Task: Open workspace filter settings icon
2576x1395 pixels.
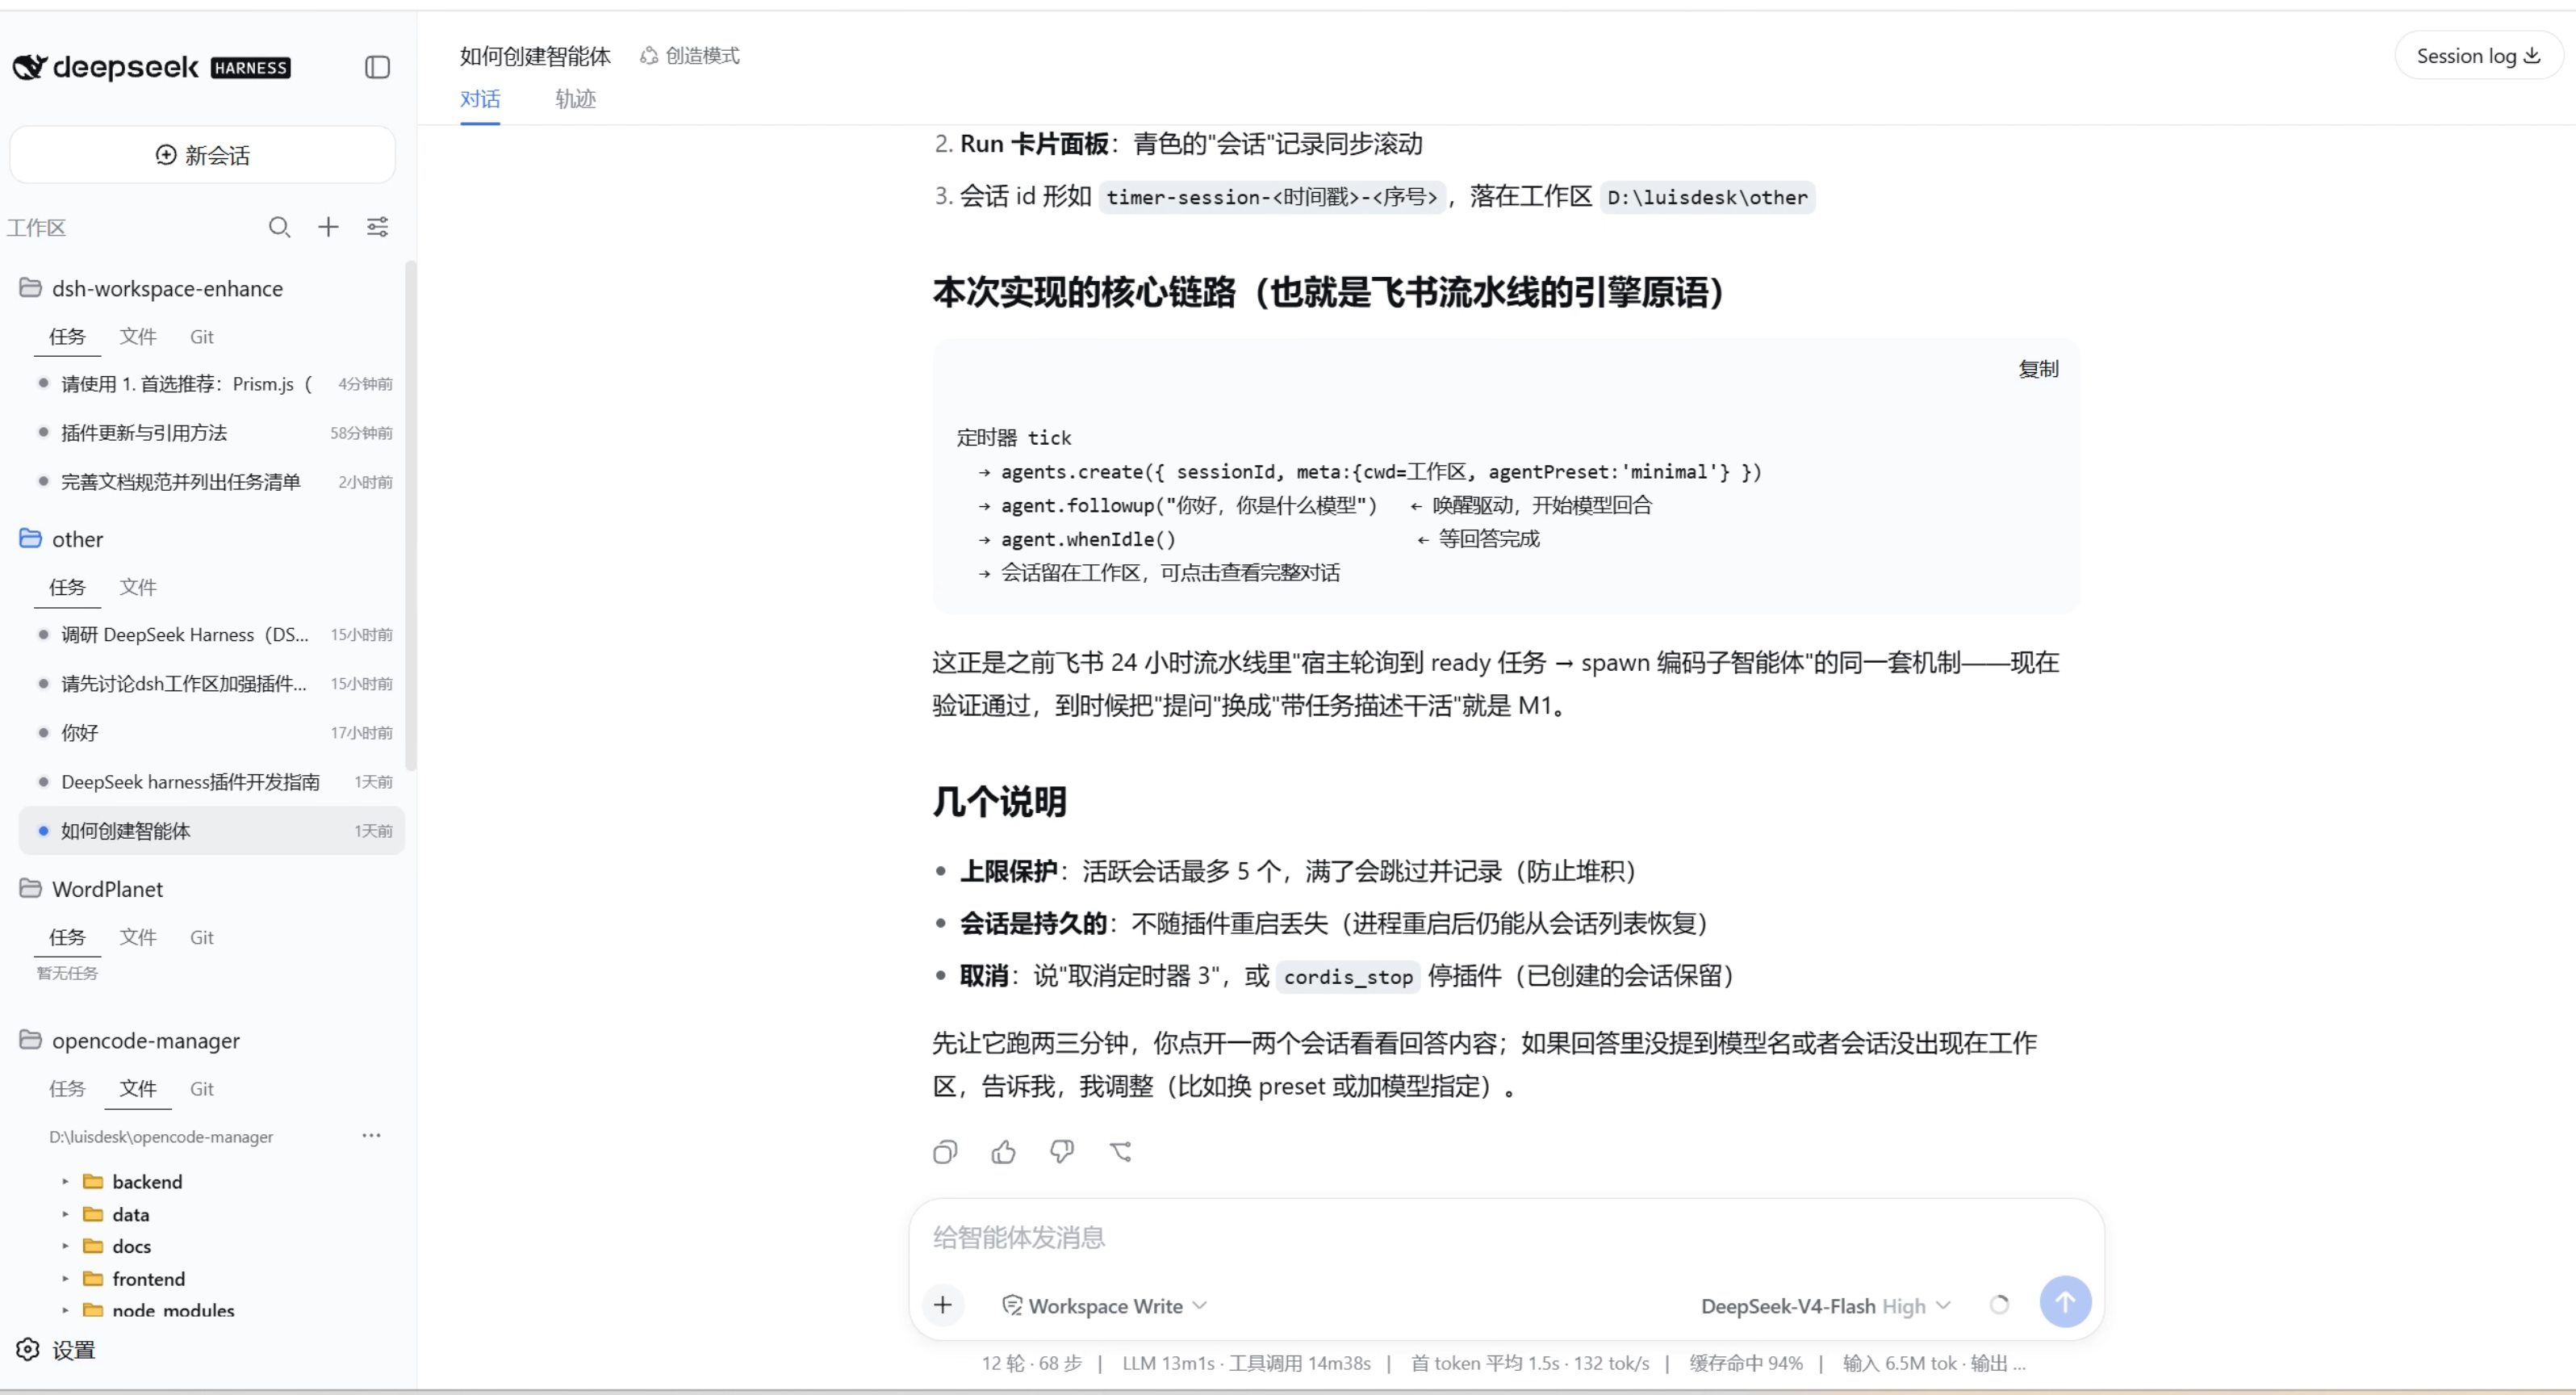Action: tap(377, 227)
